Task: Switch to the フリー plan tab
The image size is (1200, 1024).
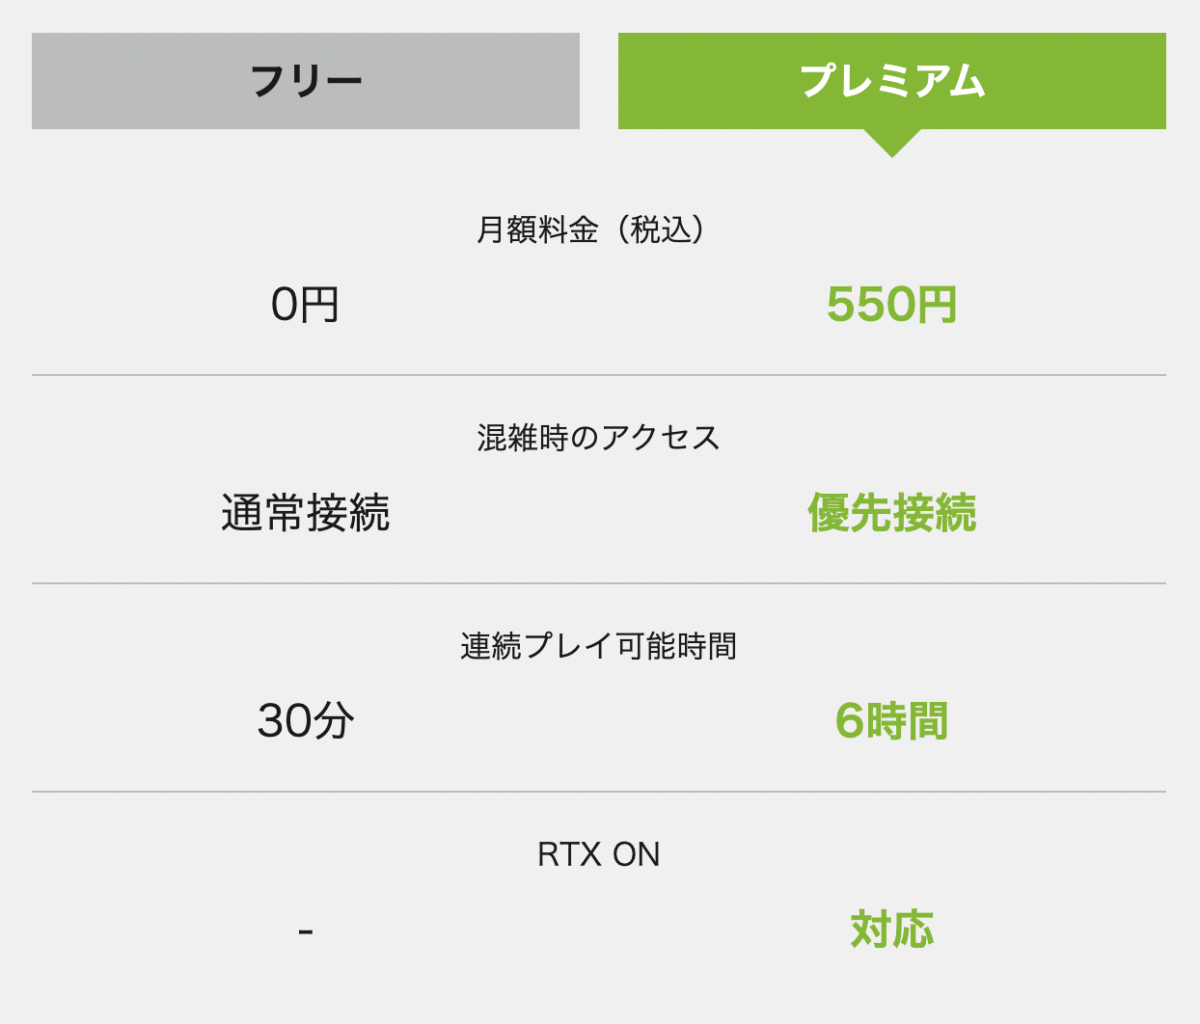Action: click(305, 81)
